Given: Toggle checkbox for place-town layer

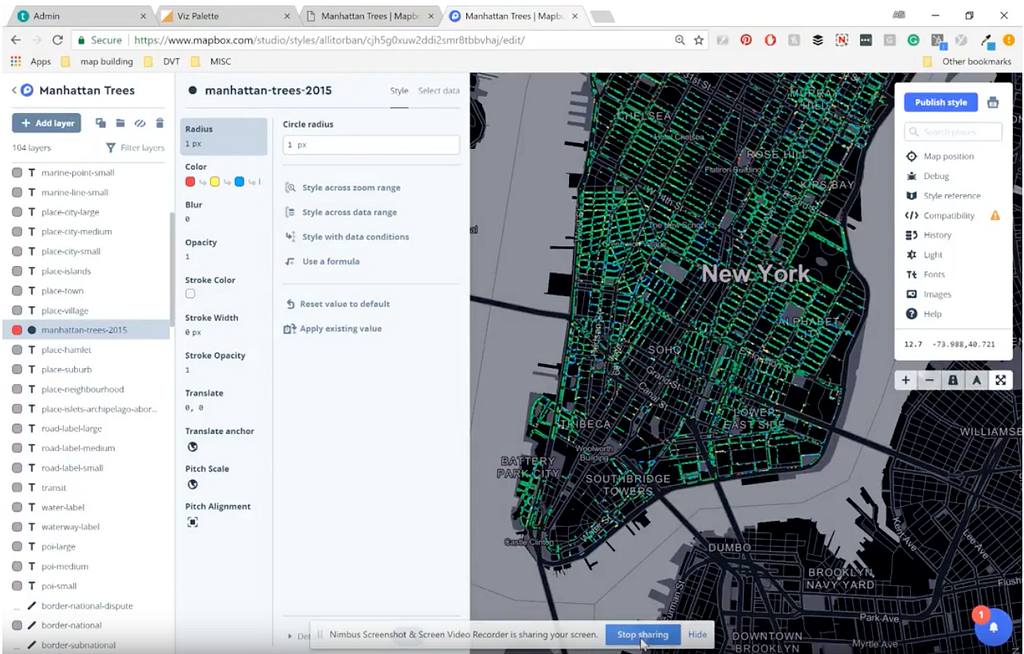Looking at the screenshot, I should 17,291.
